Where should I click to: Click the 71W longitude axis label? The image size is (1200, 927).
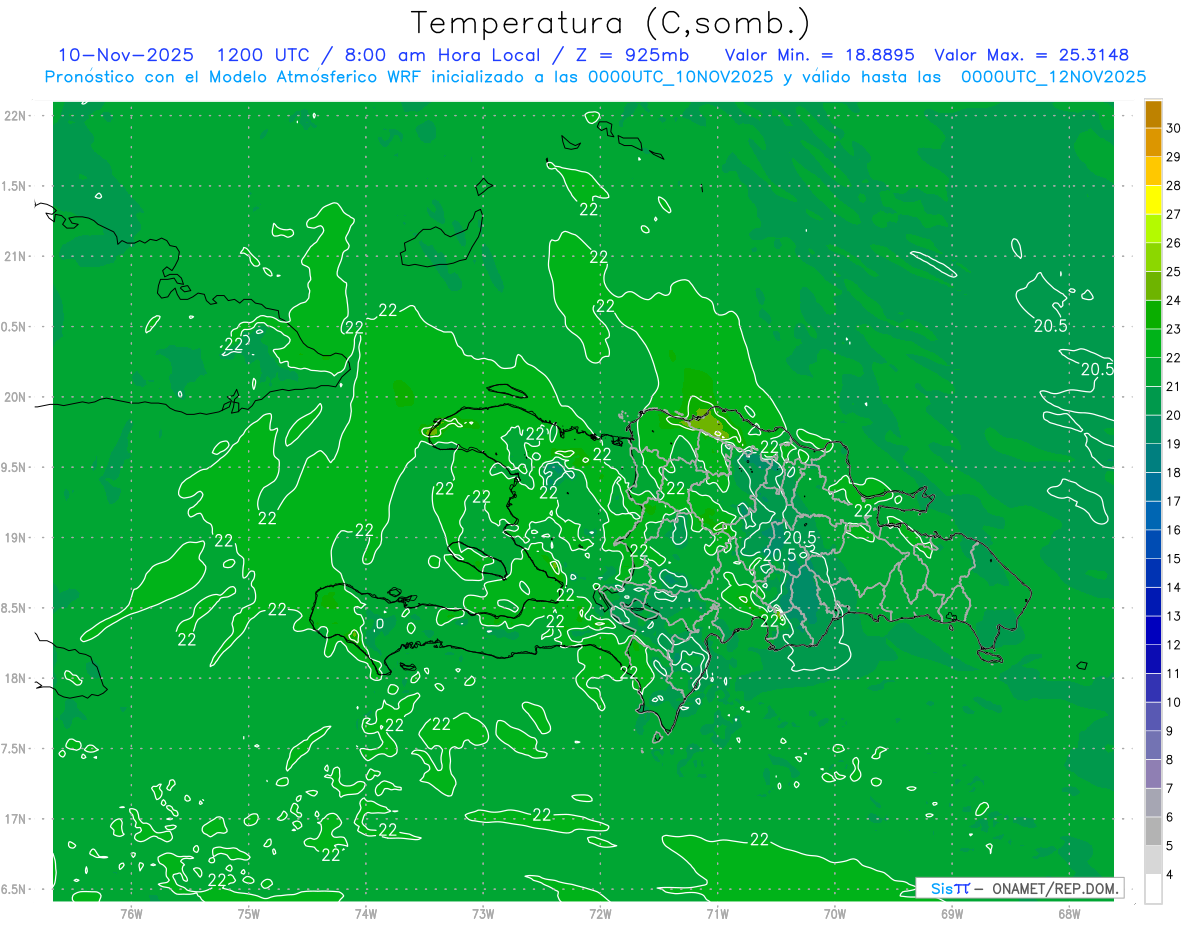717,914
